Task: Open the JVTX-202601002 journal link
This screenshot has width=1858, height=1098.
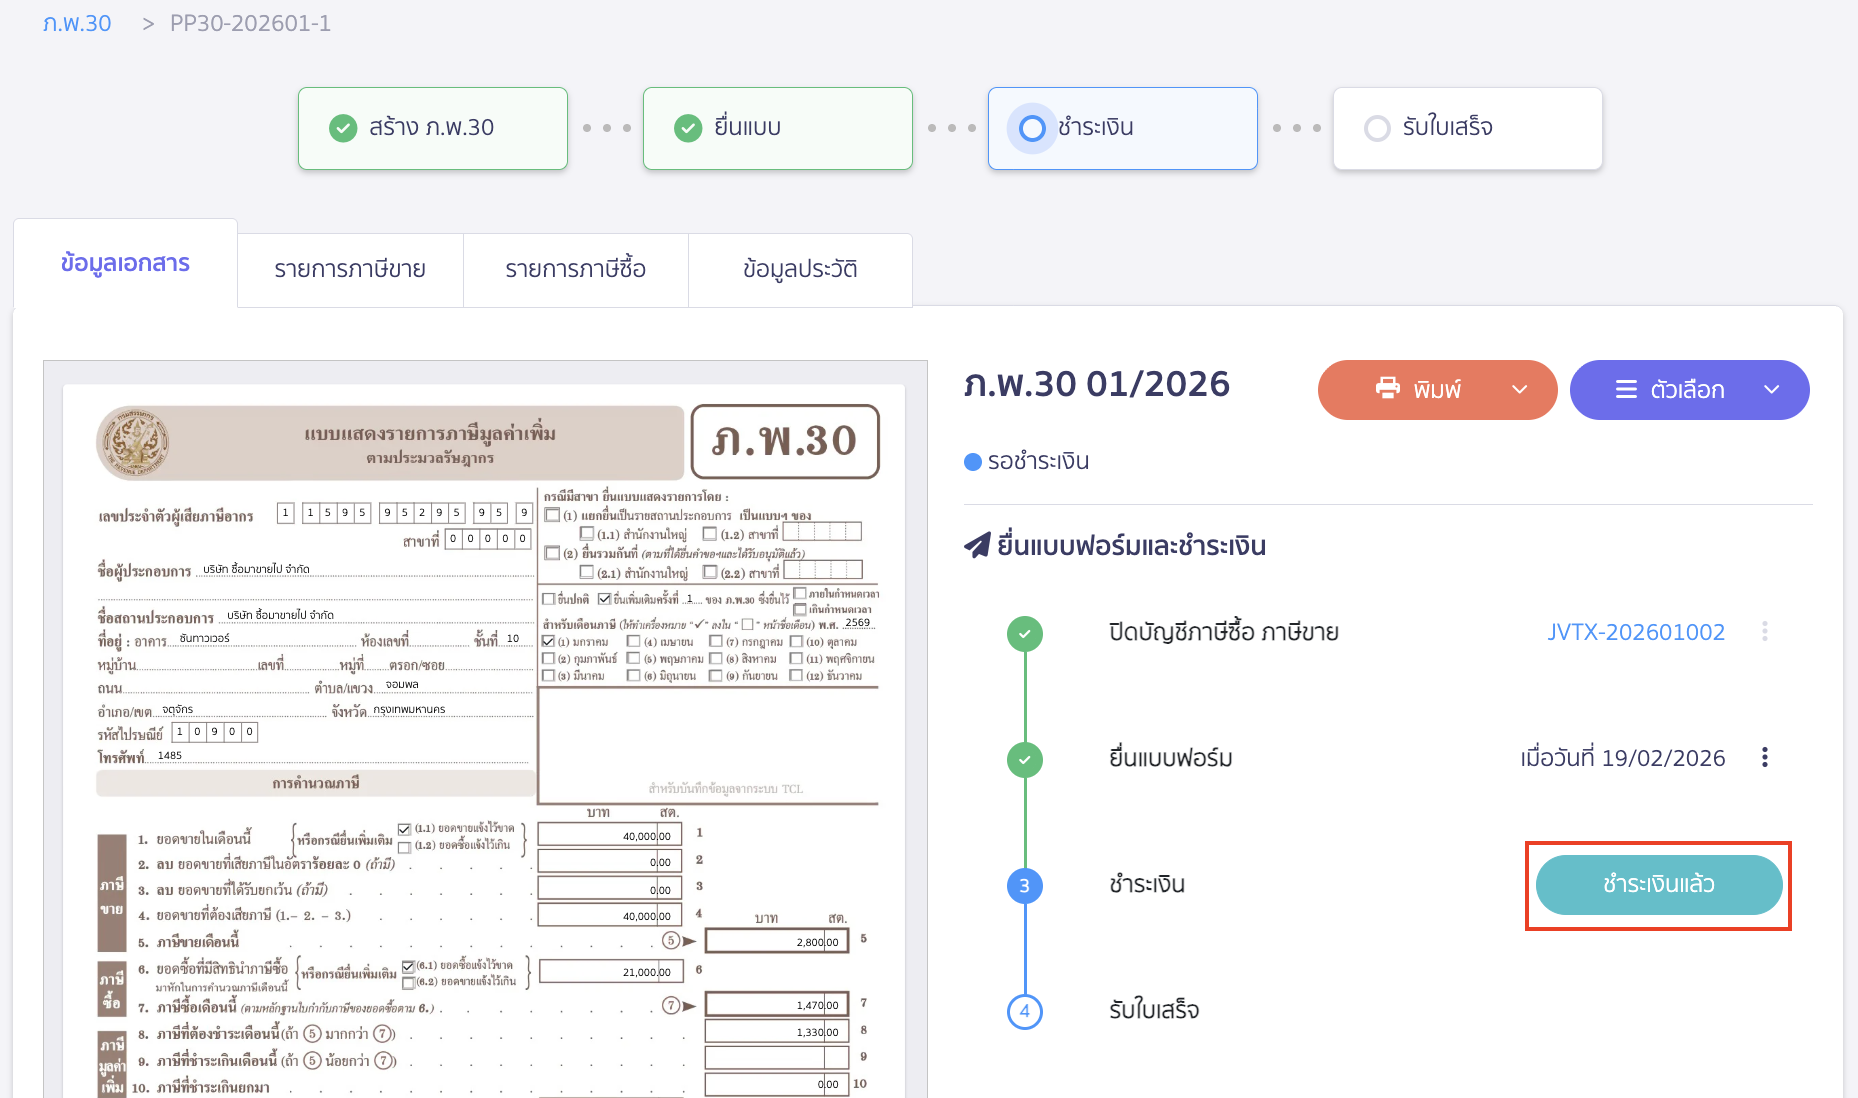Action: pyautogui.click(x=1636, y=631)
